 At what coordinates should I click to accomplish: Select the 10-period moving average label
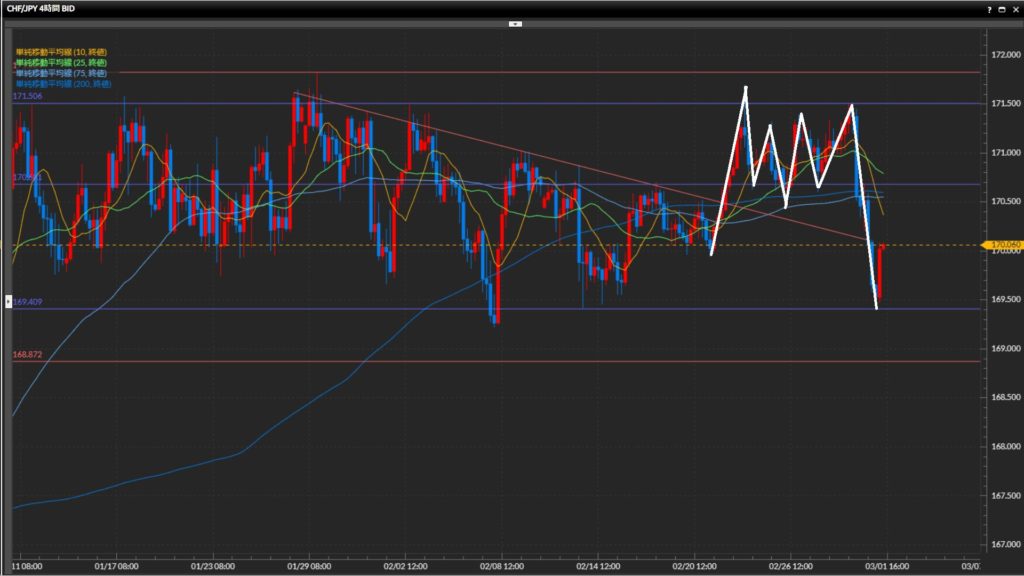click(x=62, y=51)
